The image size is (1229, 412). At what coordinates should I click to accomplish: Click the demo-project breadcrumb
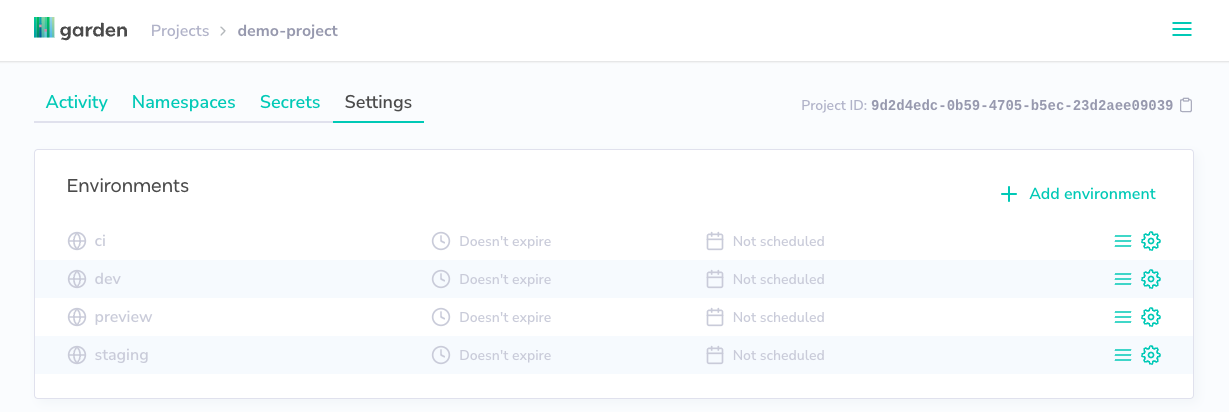pos(288,31)
